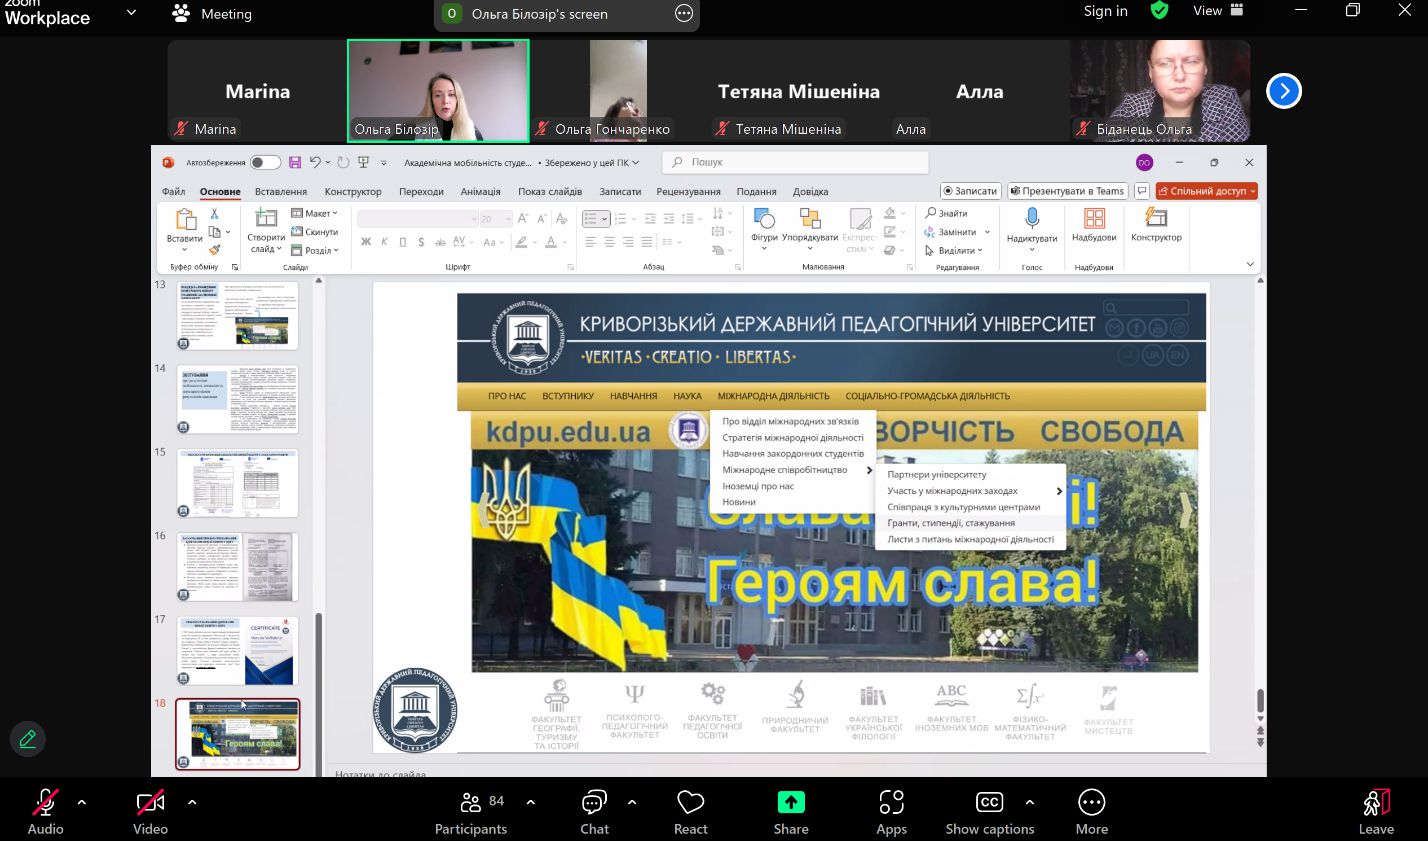Screen dimensions: 1428x841
Task: Open the Apps icon
Action: (891, 803)
